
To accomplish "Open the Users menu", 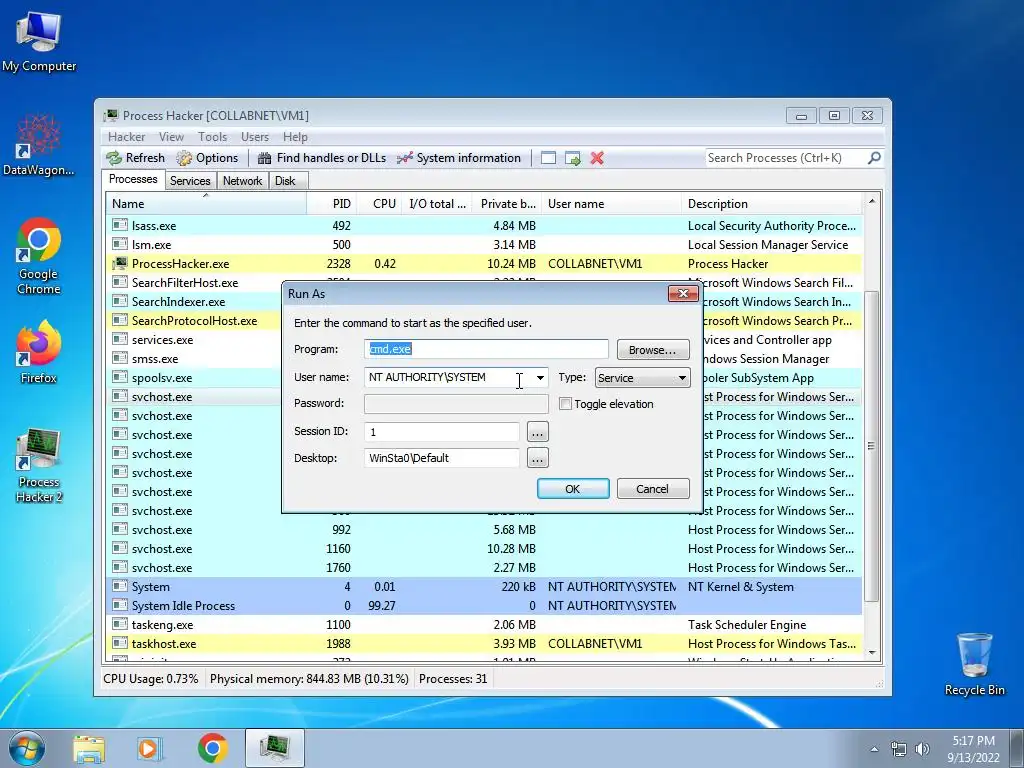I will coord(255,137).
